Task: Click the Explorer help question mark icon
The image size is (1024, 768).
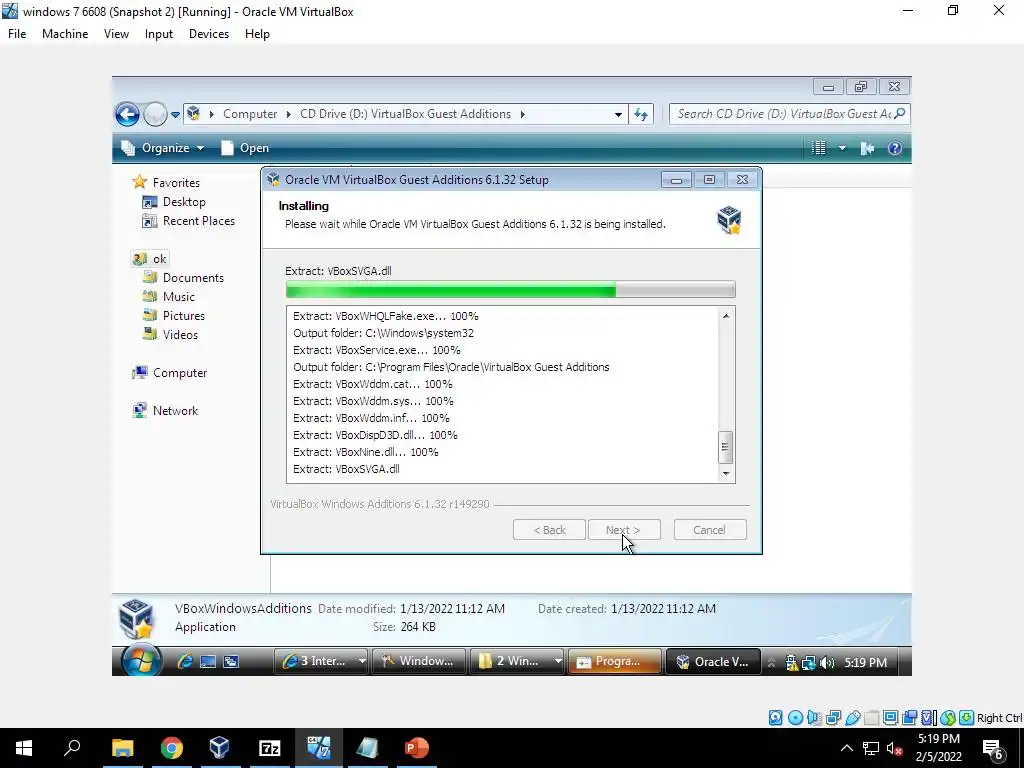Action: [895, 148]
